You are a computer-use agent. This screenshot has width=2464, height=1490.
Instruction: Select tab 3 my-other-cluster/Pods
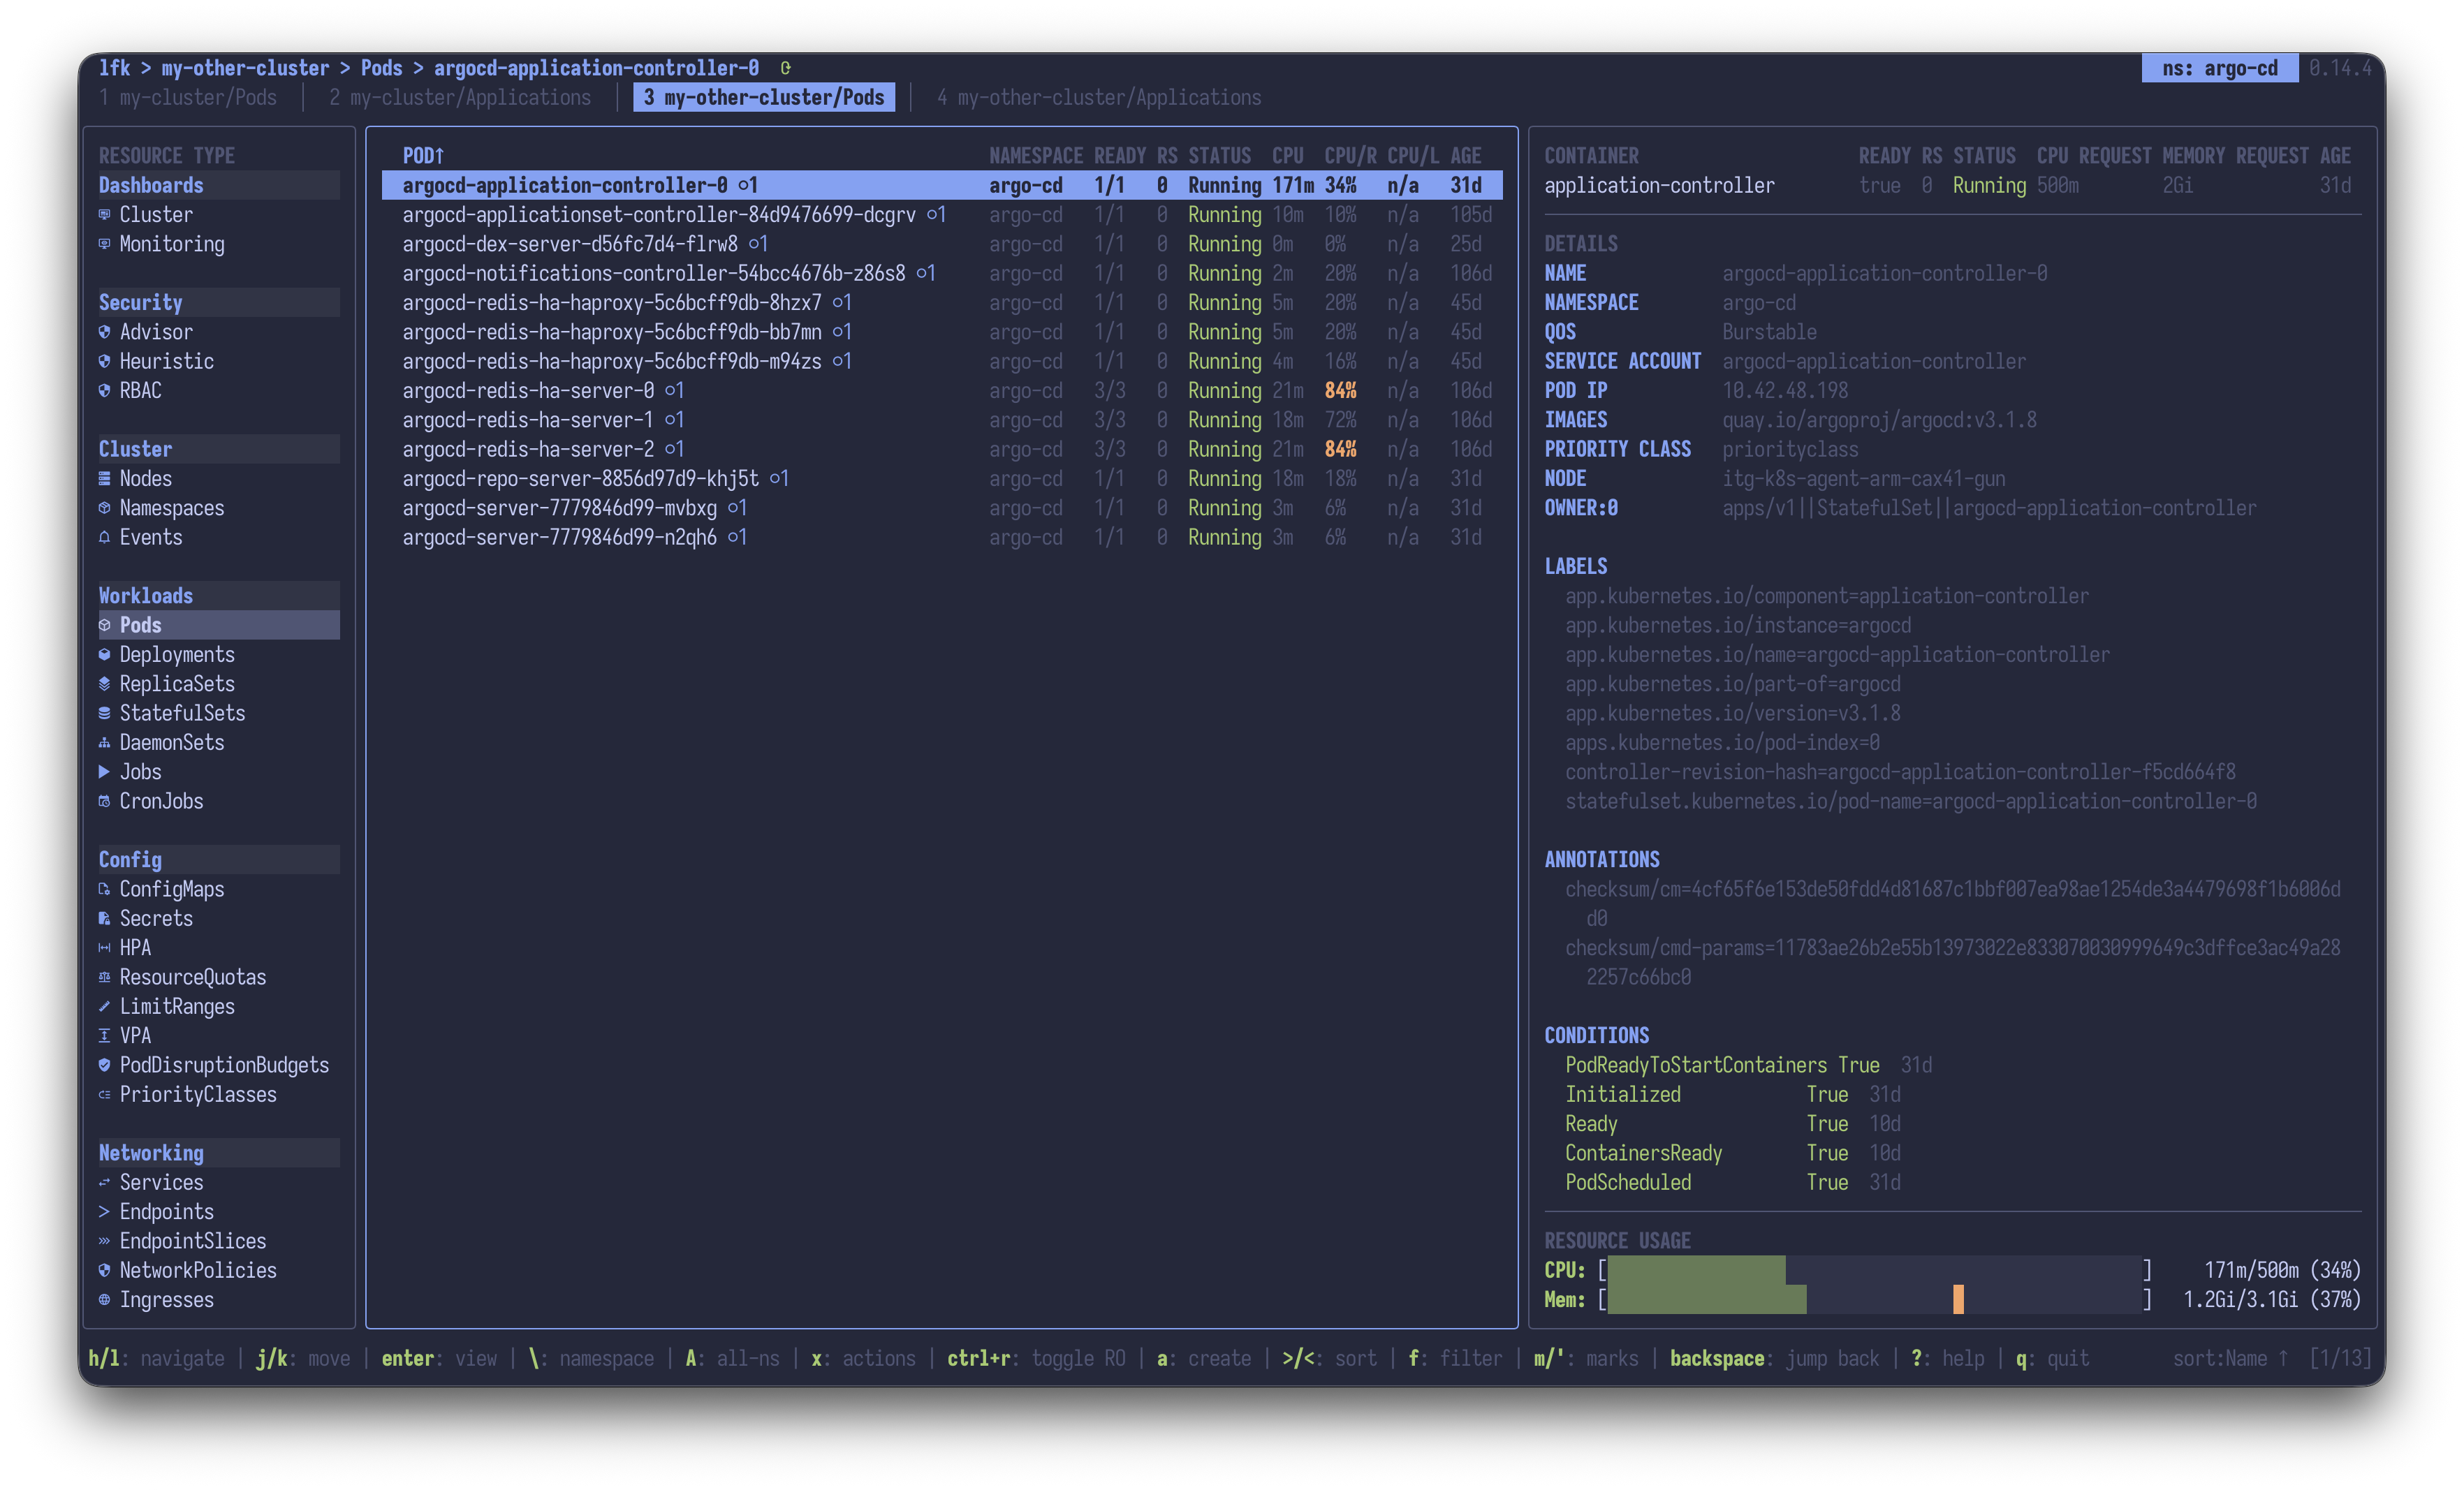pyautogui.click(x=764, y=98)
